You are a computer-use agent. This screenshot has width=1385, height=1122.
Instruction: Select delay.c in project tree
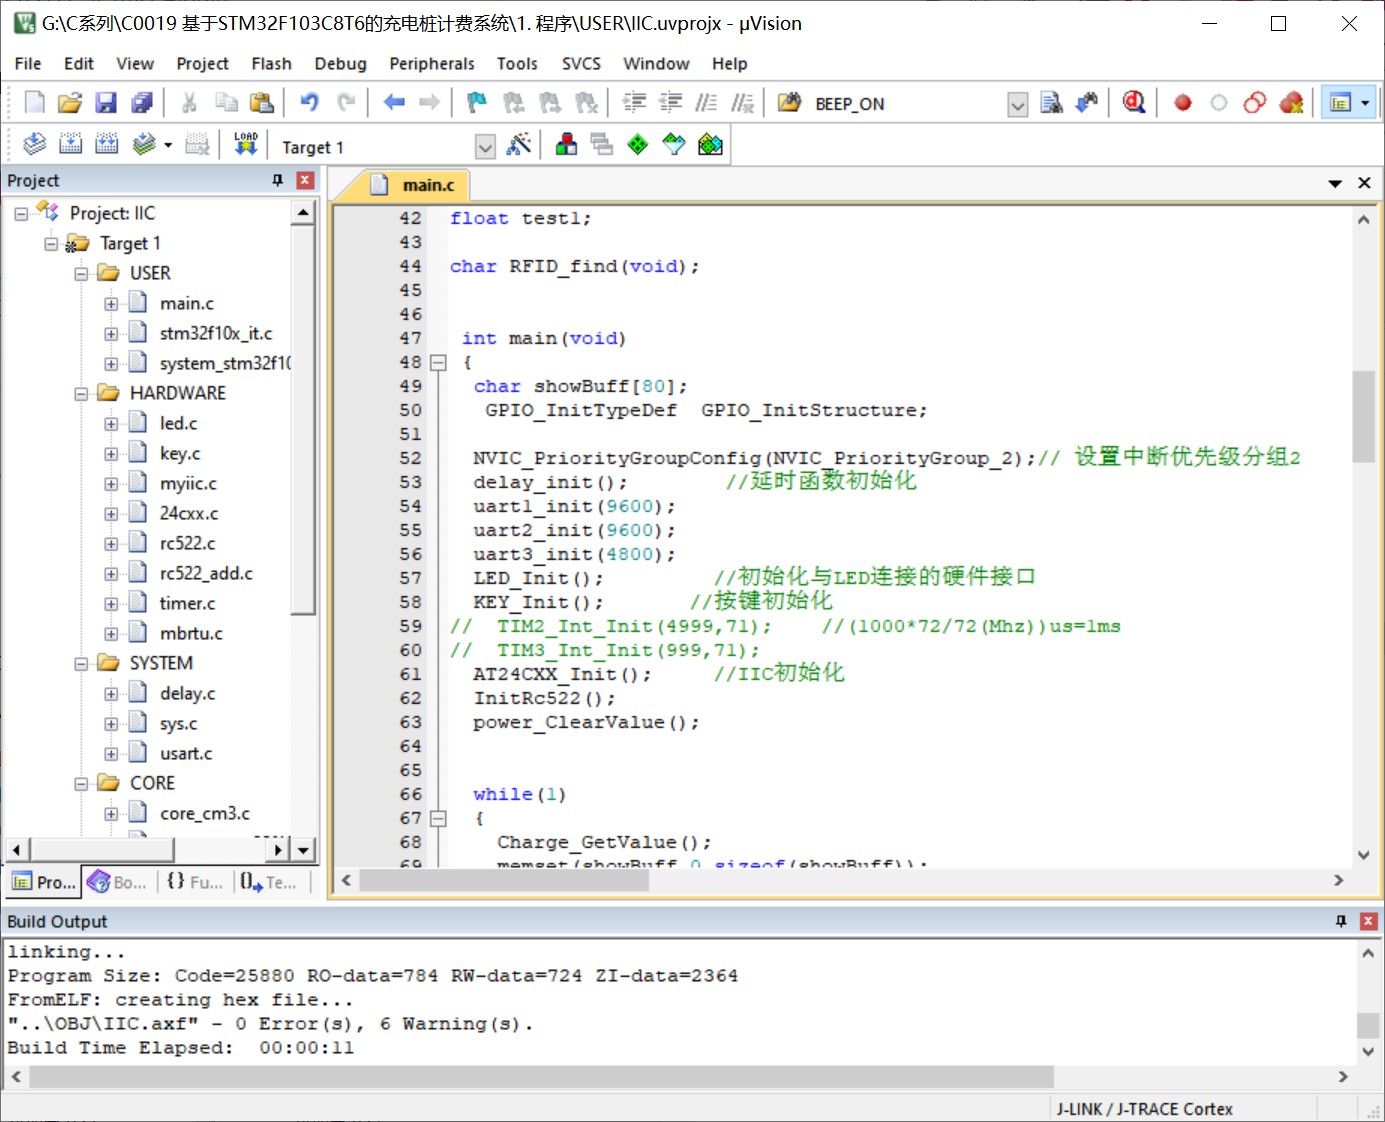[x=187, y=693]
